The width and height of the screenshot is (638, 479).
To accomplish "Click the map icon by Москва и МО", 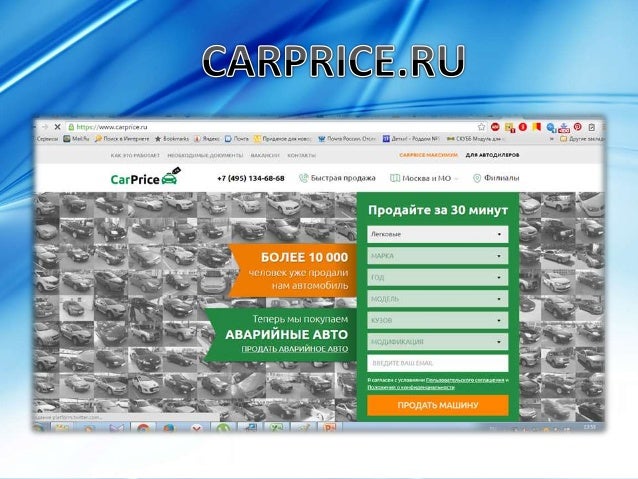I will pyautogui.click(x=395, y=178).
